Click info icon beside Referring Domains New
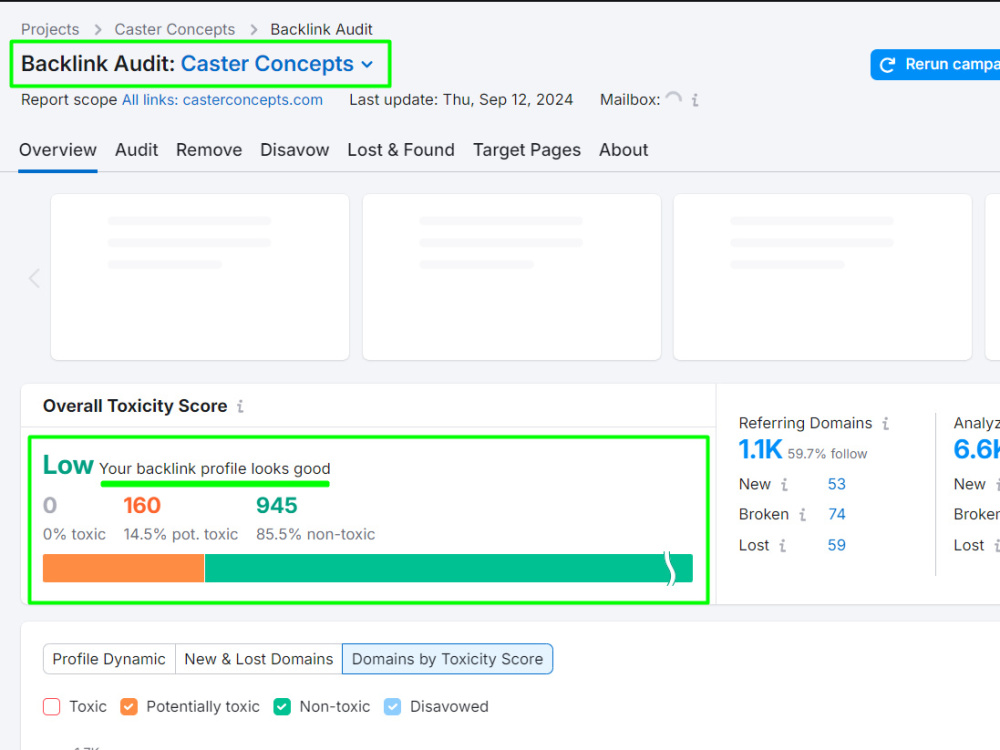1000x750 pixels. [x=784, y=485]
